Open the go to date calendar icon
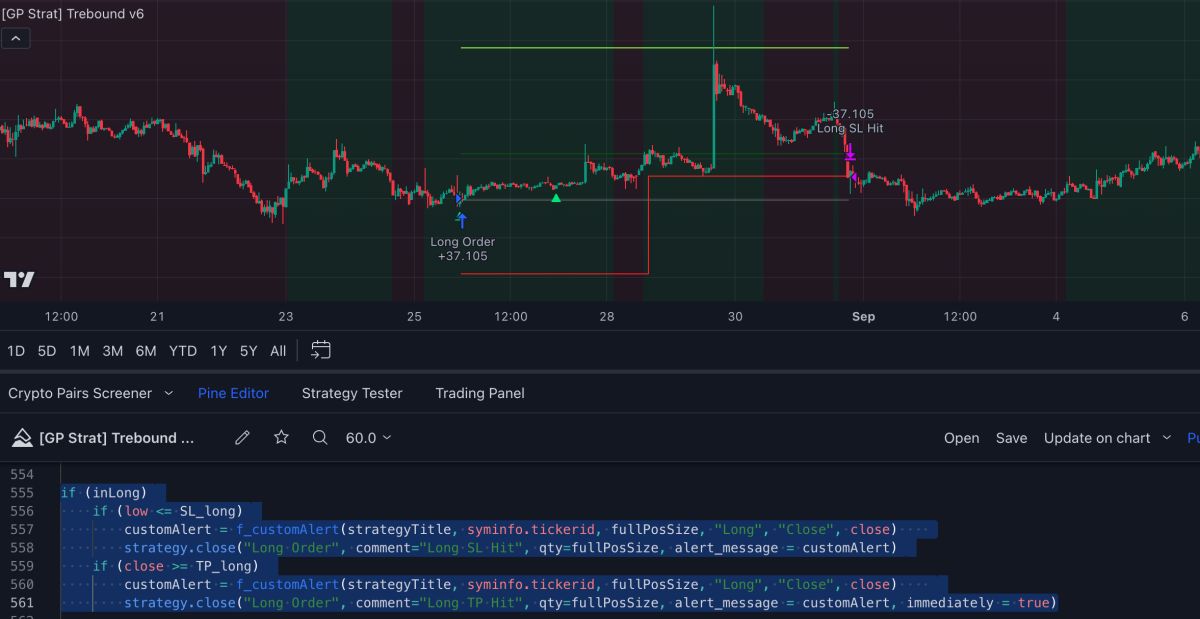 [320, 350]
